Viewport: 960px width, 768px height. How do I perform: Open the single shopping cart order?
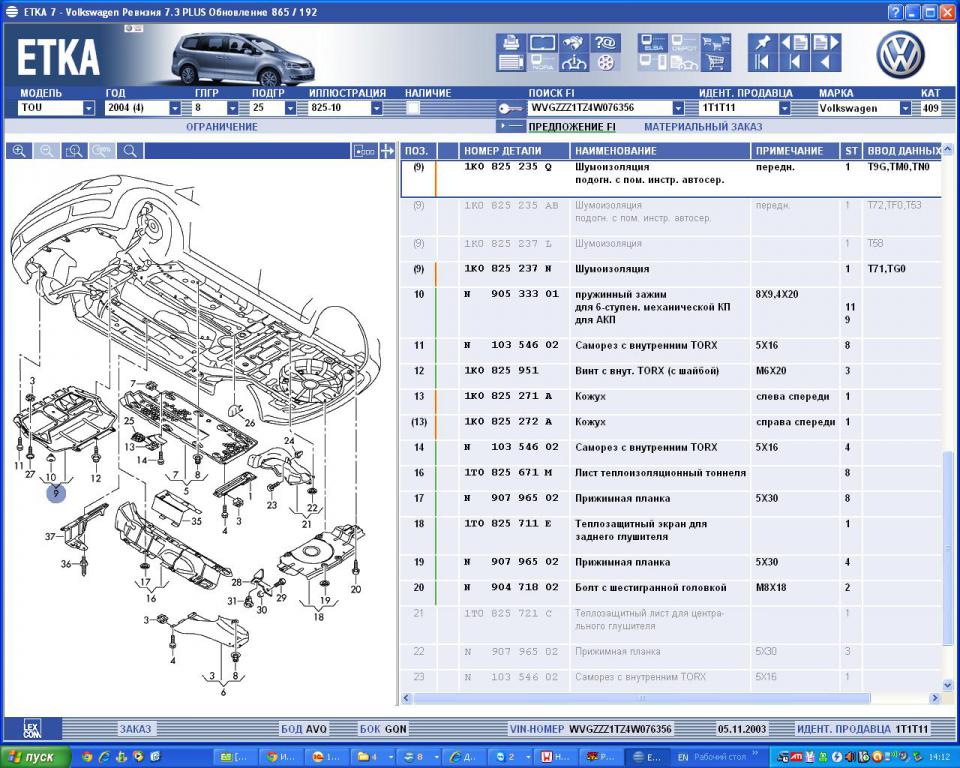click(716, 62)
